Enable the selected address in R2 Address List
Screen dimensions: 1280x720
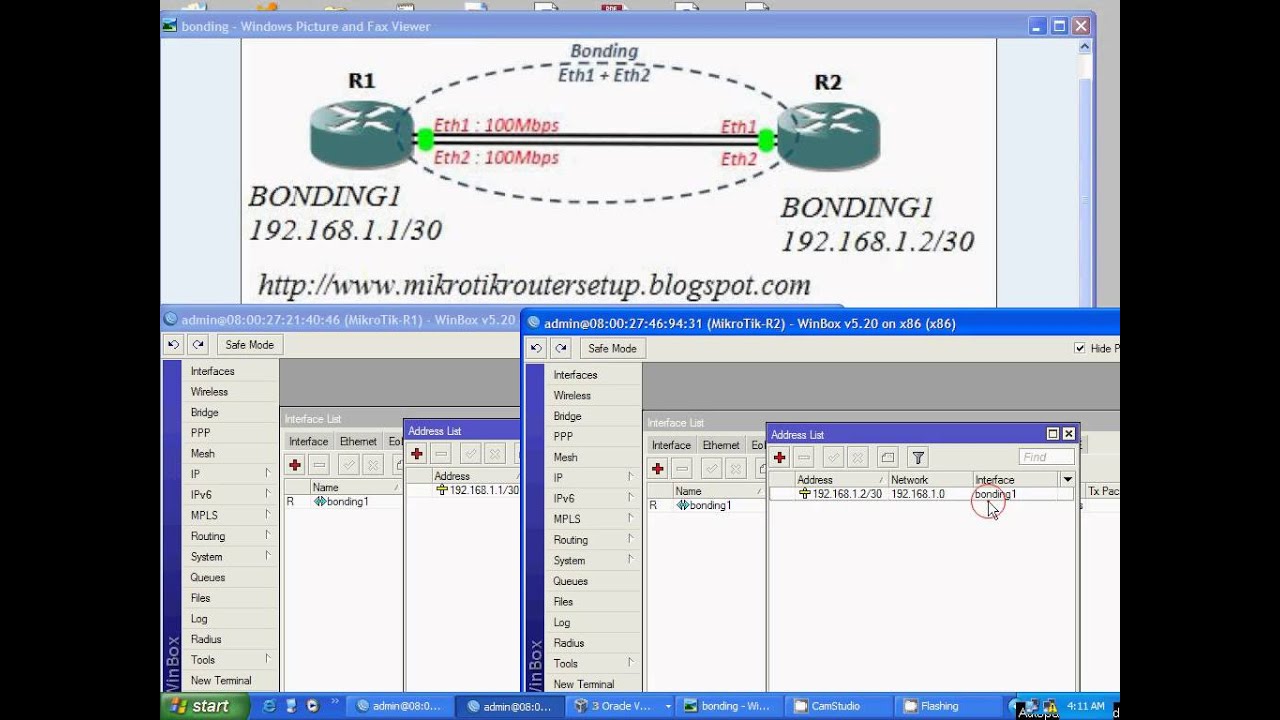[833, 457]
